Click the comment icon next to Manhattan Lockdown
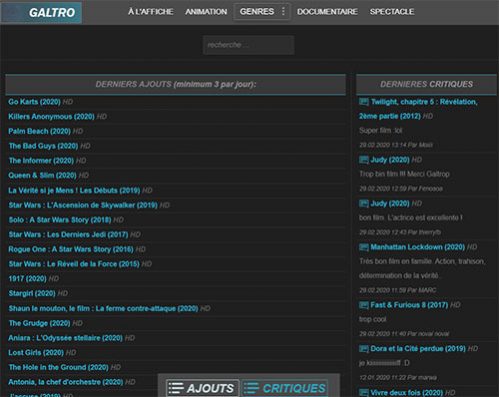 [x=363, y=247]
